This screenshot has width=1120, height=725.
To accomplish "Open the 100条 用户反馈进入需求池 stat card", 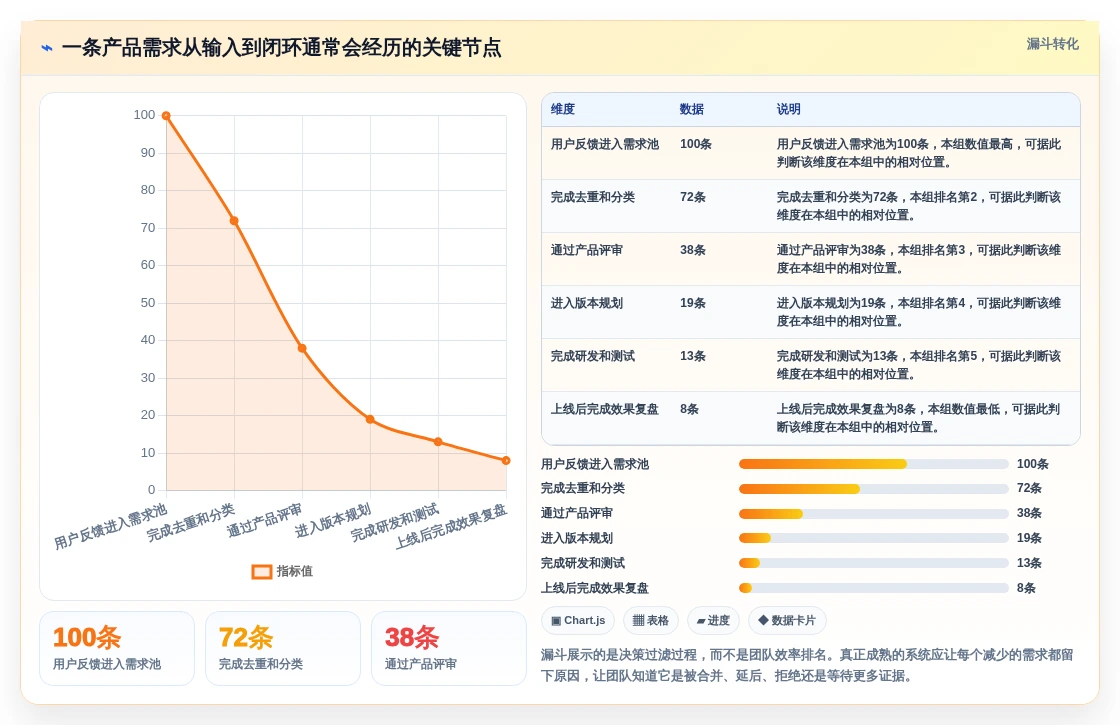I will pyautogui.click(x=117, y=649).
